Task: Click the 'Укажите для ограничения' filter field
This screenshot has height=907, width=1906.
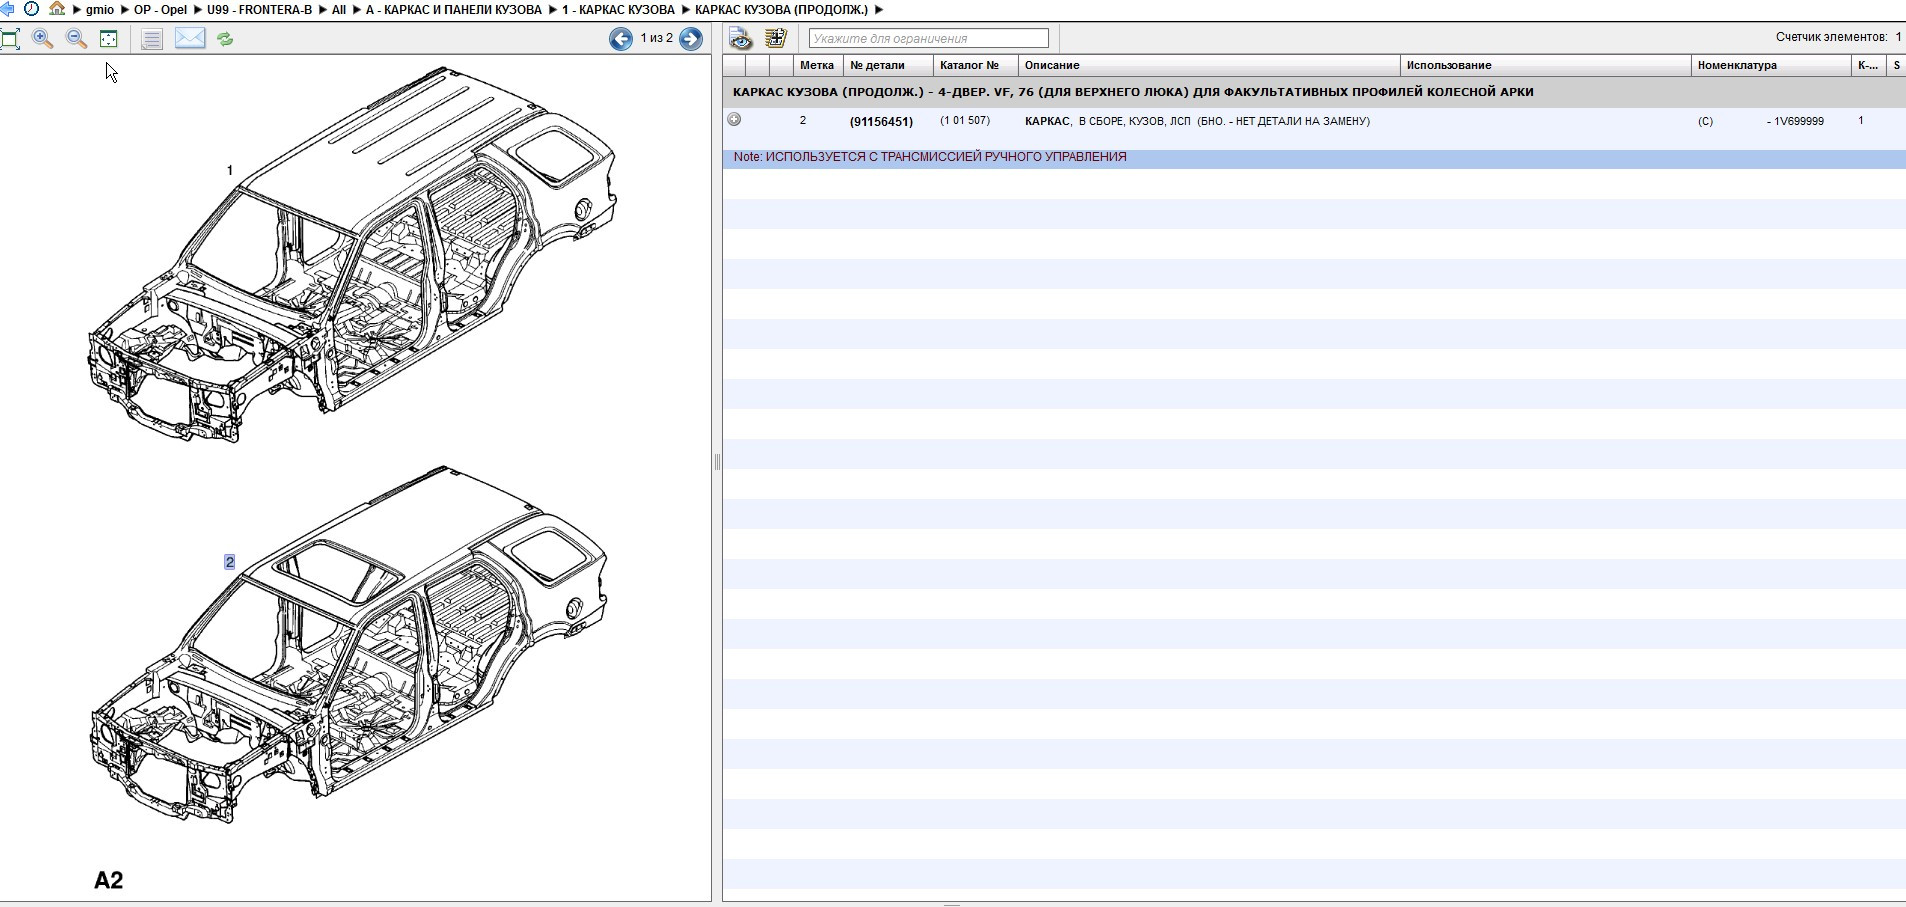Action: tap(928, 39)
